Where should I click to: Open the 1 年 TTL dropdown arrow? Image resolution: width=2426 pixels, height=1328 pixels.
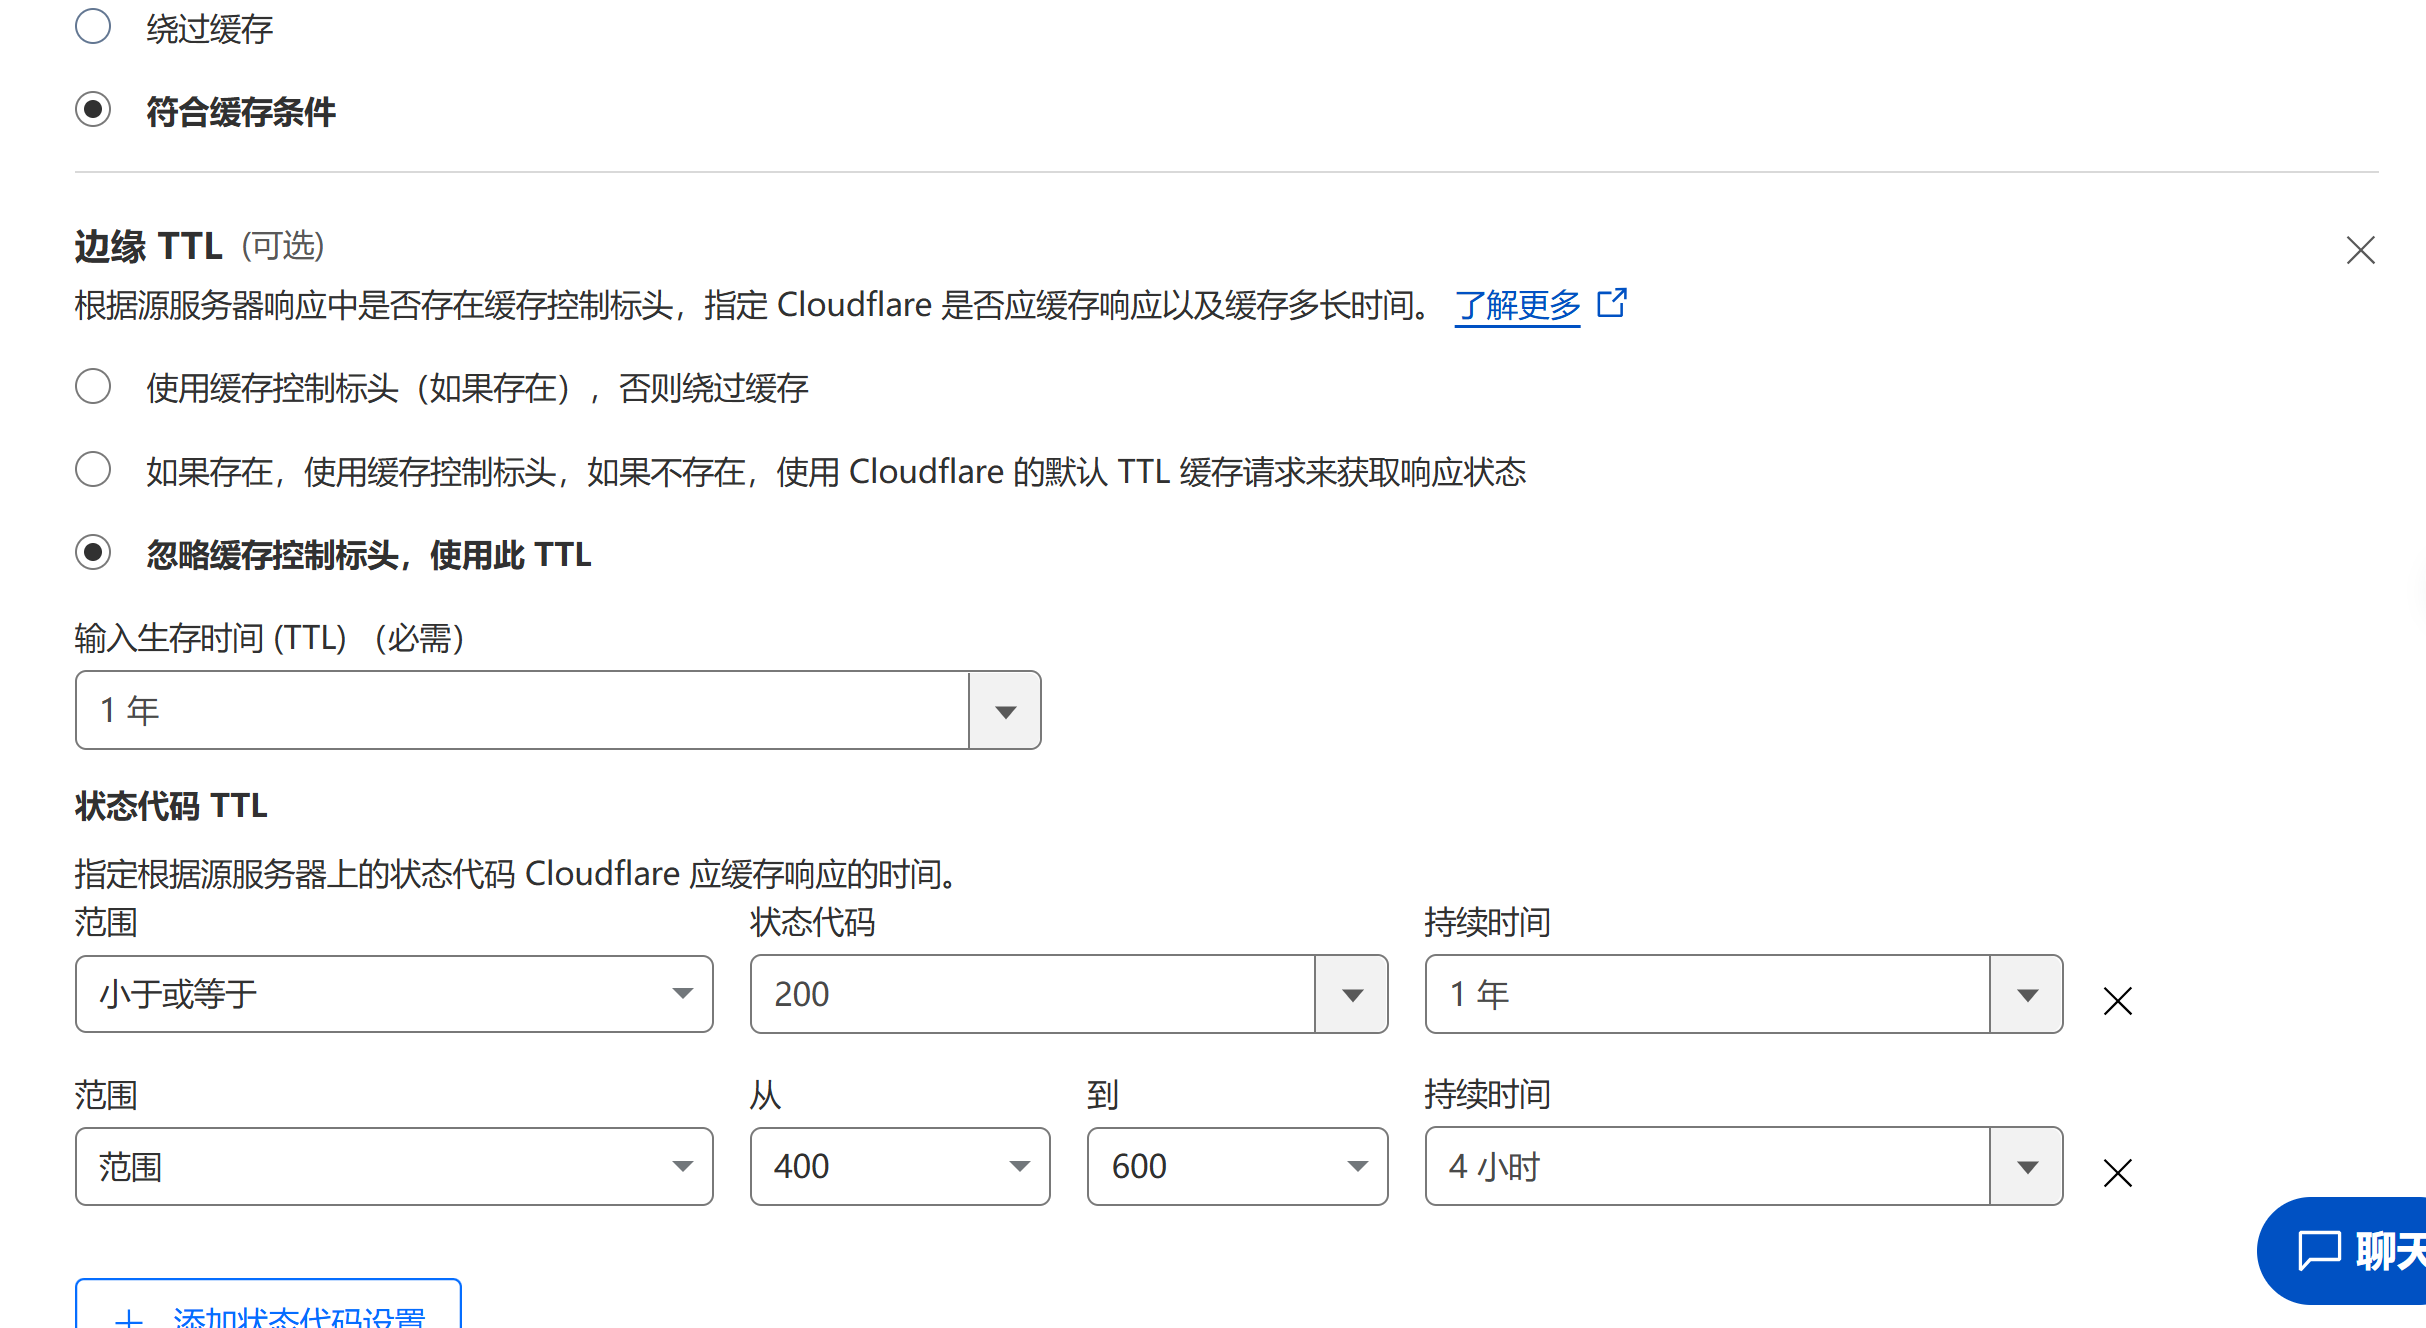[1005, 711]
